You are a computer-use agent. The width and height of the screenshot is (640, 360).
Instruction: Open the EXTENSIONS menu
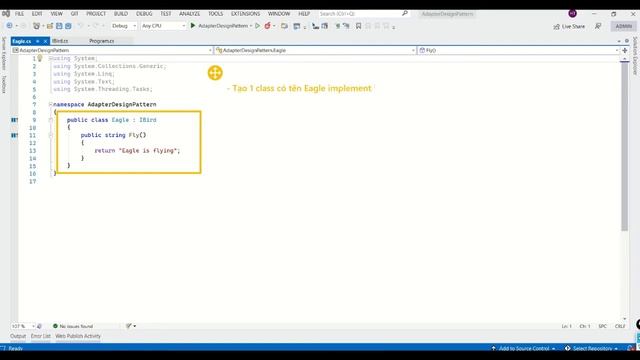pyautogui.click(x=245, y=13)
